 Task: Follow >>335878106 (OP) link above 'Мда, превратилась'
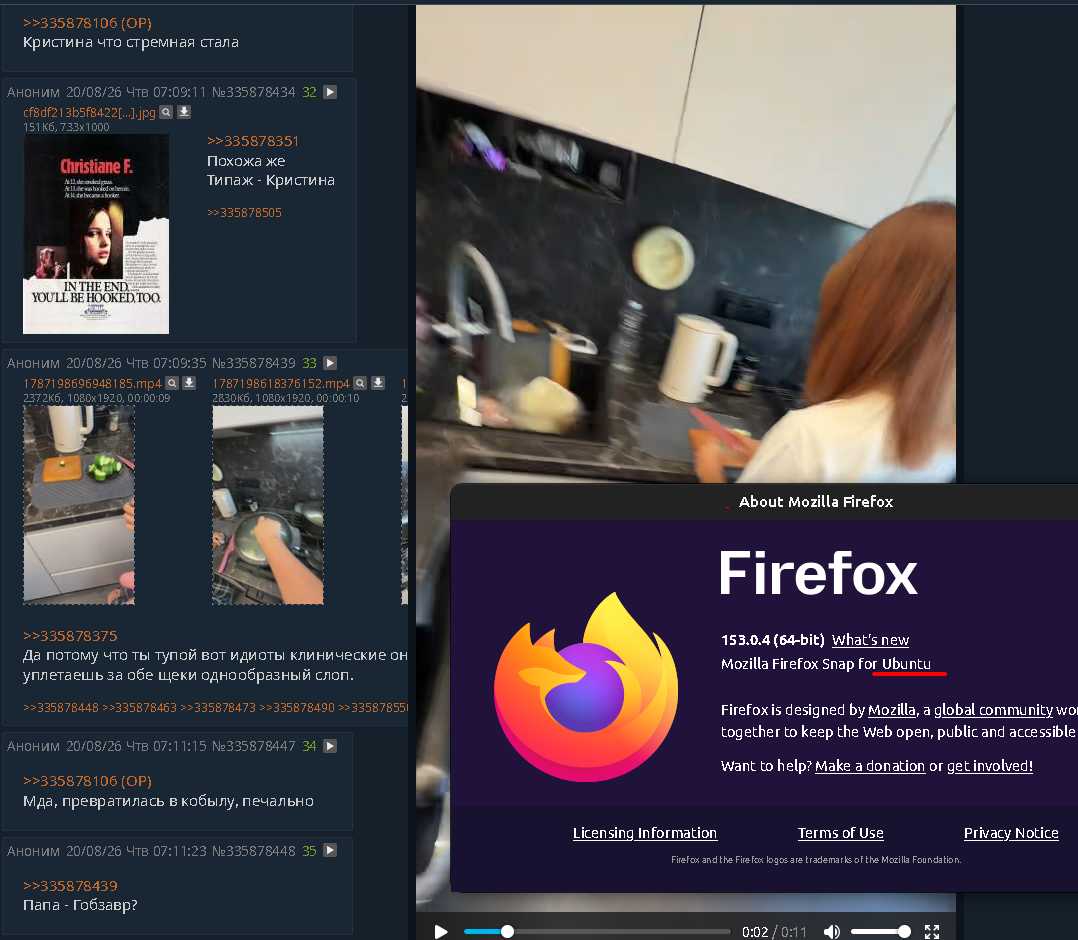(x=87, y=781)
